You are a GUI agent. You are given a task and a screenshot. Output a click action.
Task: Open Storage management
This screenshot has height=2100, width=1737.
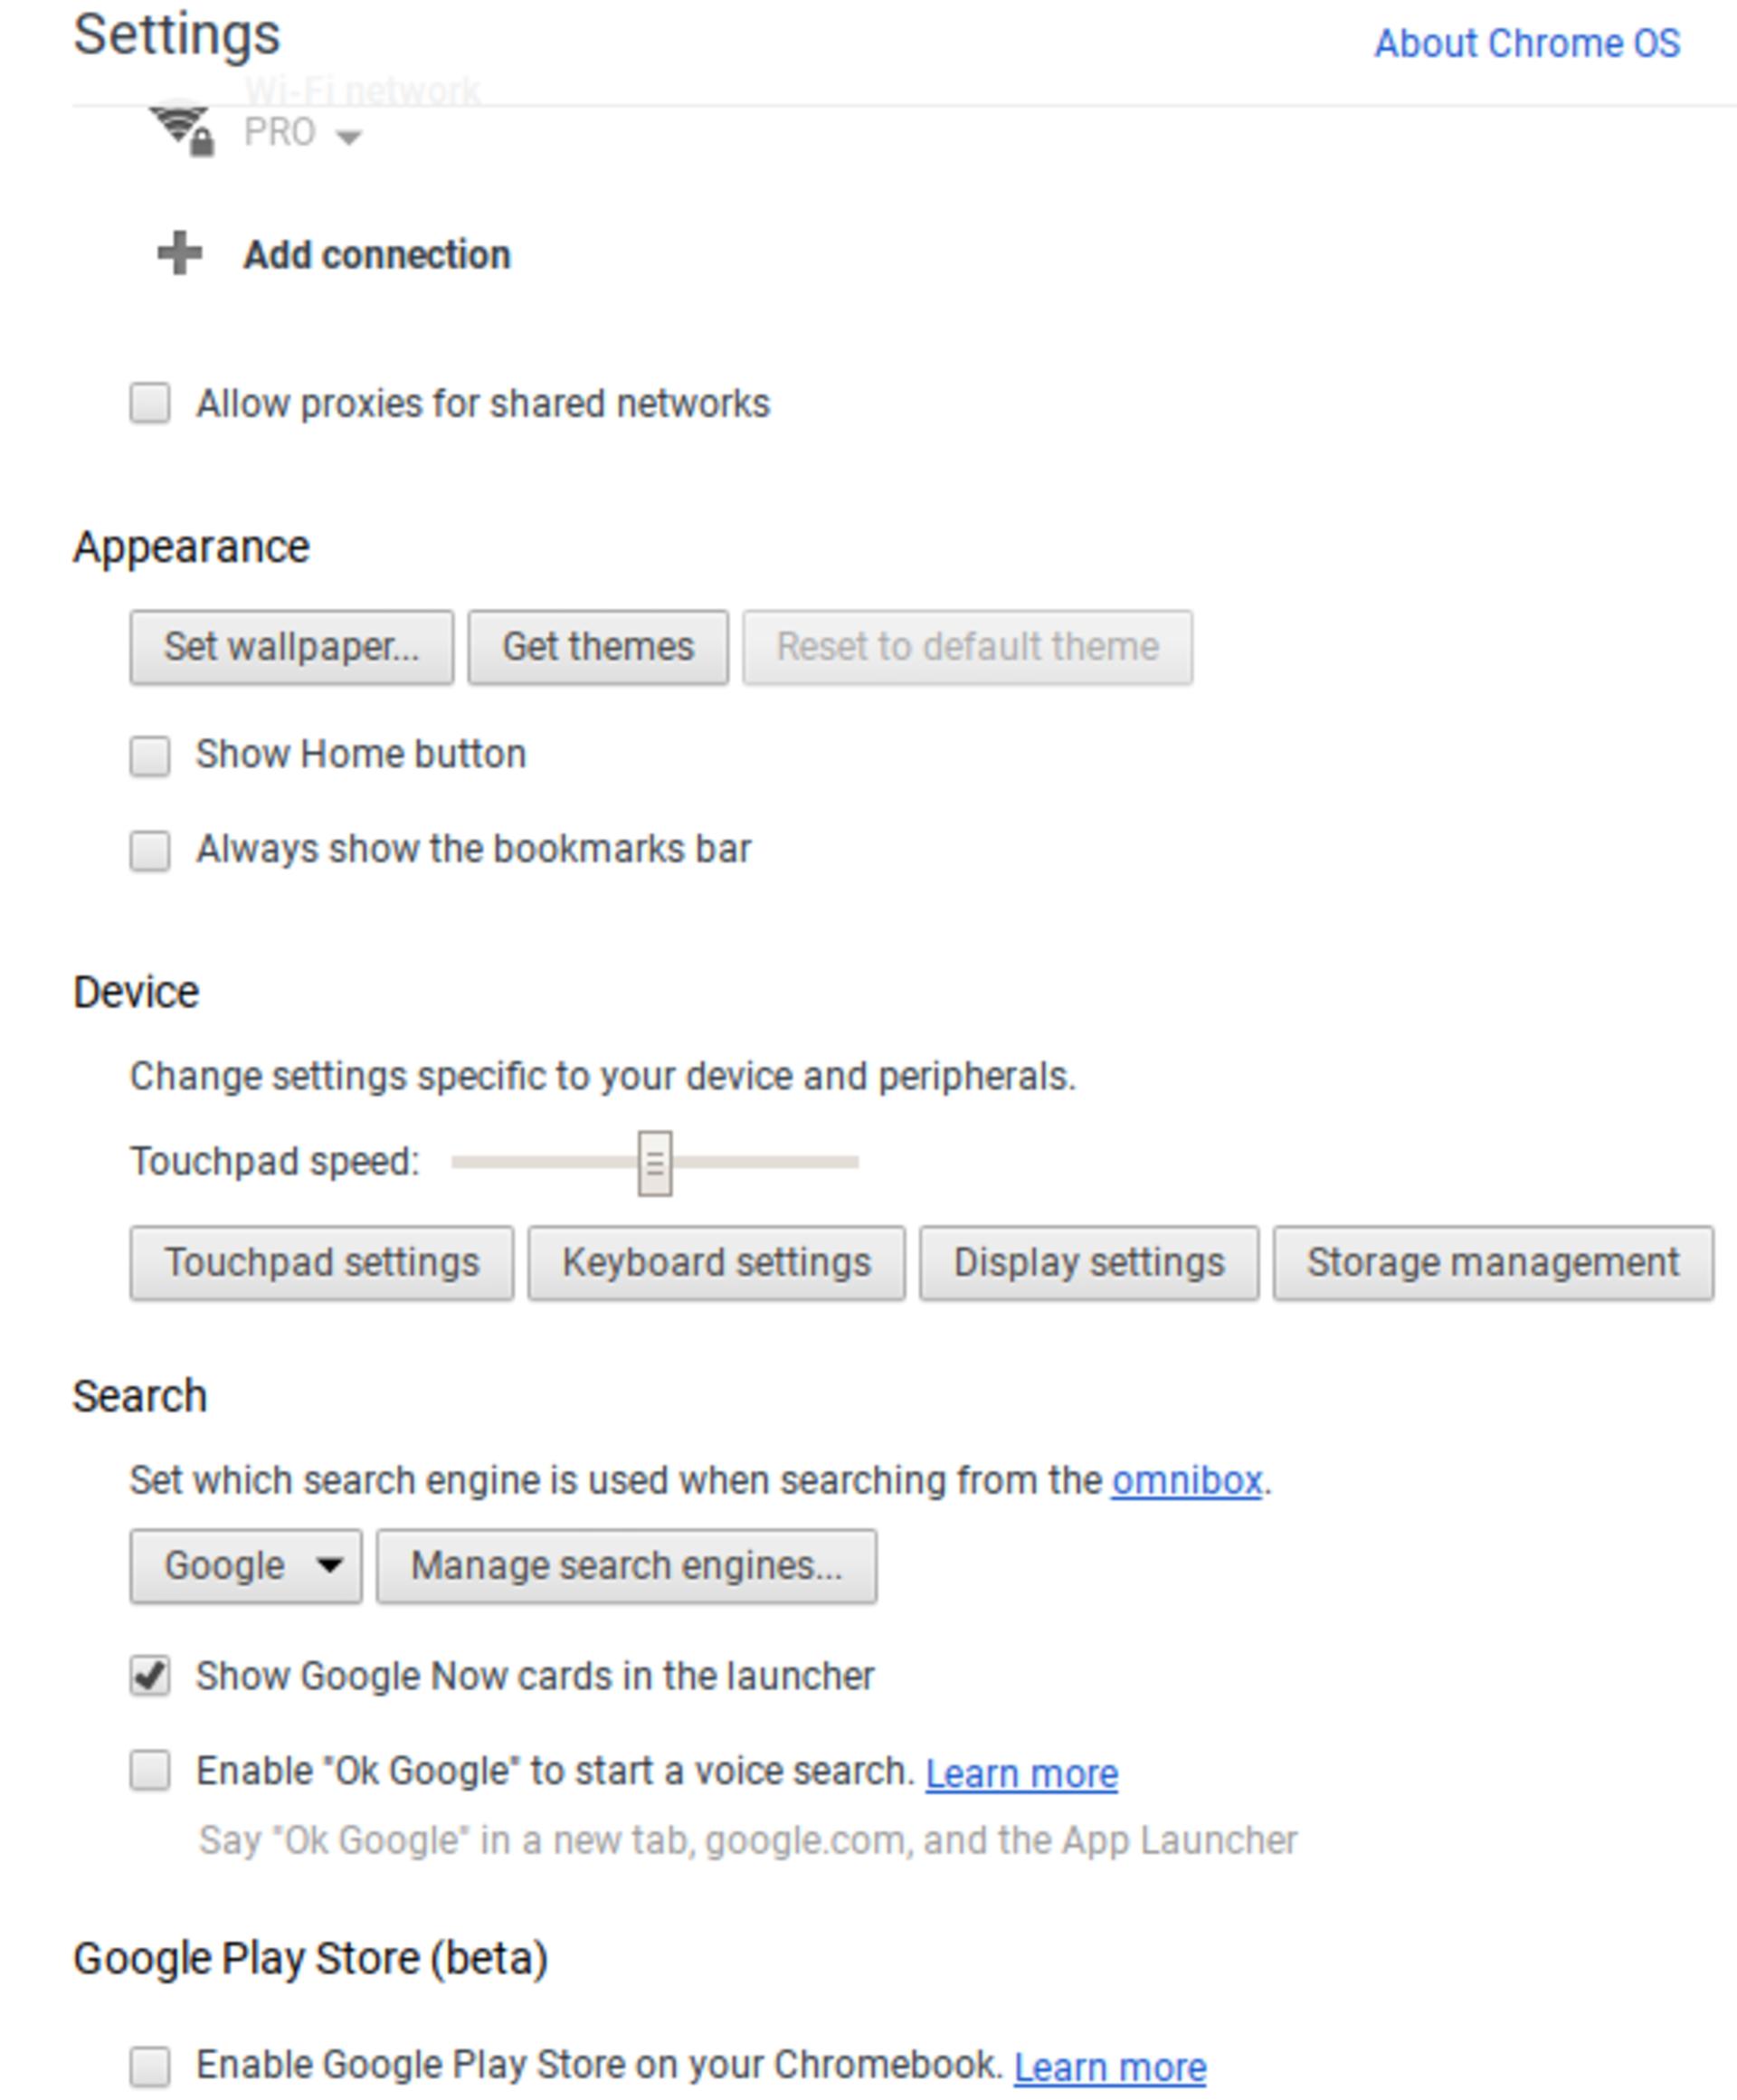point(1493,1263)
